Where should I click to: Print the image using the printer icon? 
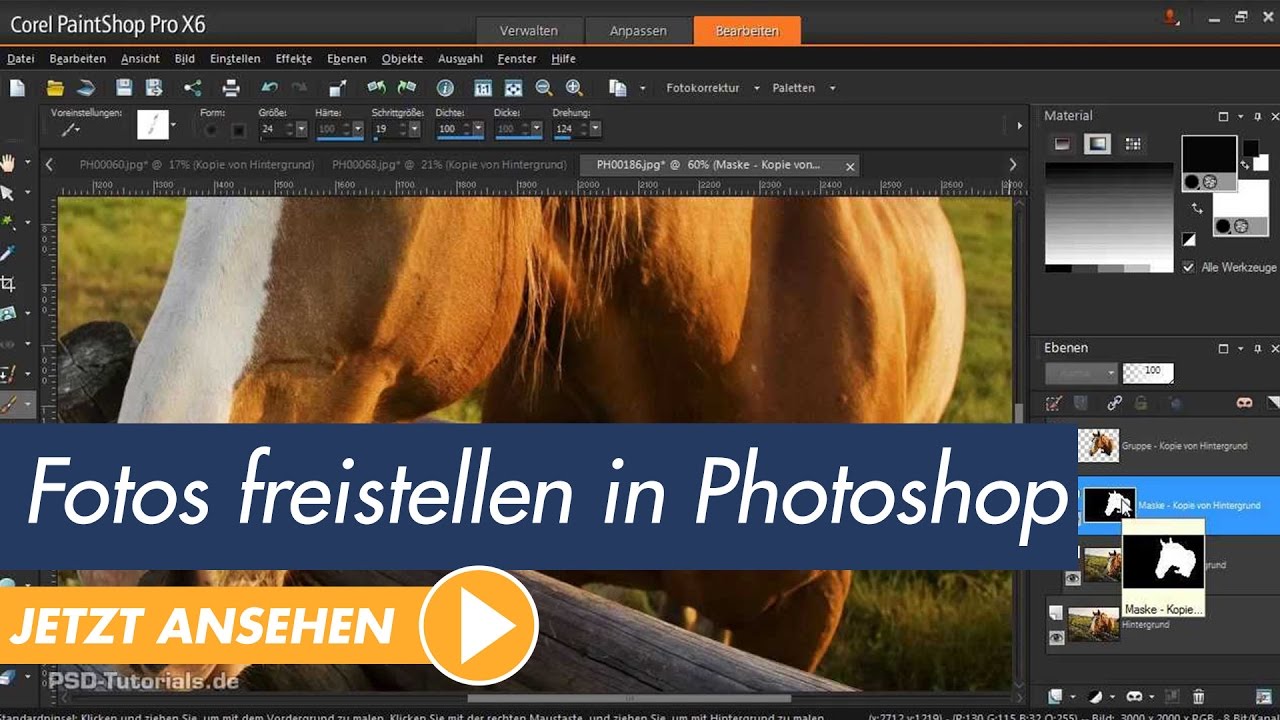coord(231,88)
